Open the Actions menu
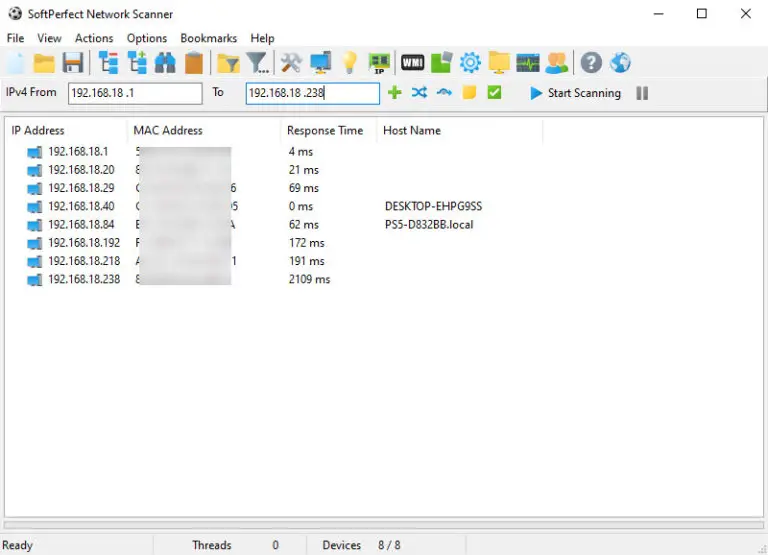Viewport: 768px width, 555px height. pos(94,38)
